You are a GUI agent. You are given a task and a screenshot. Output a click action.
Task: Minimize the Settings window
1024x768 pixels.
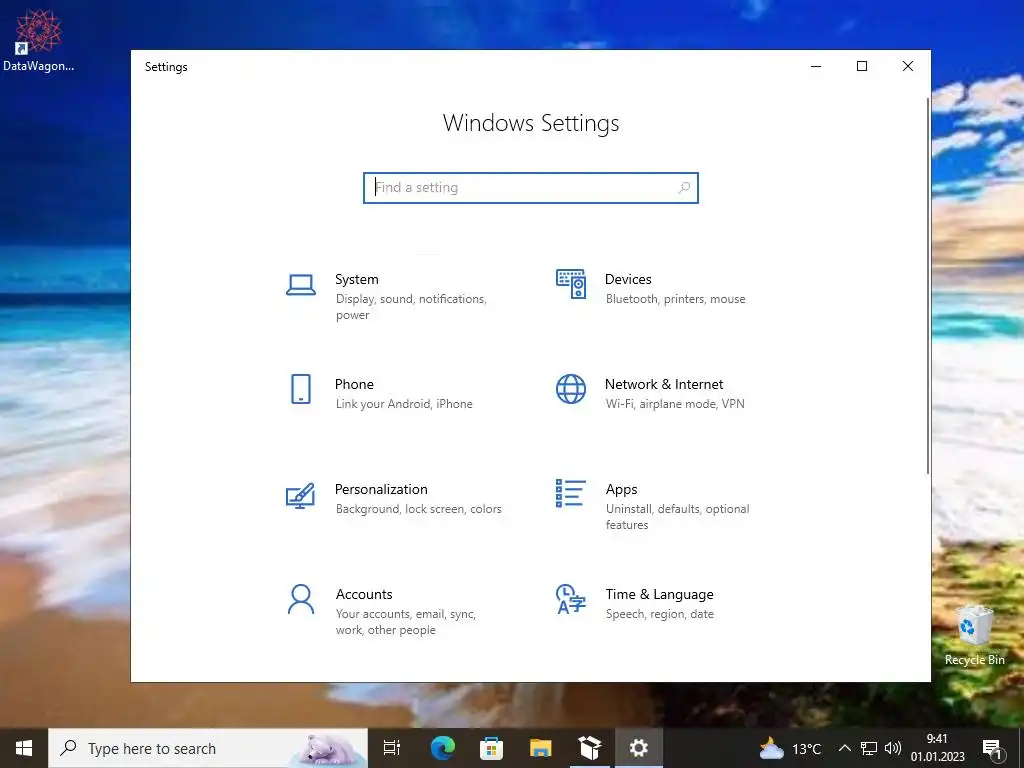coord(816,67)
